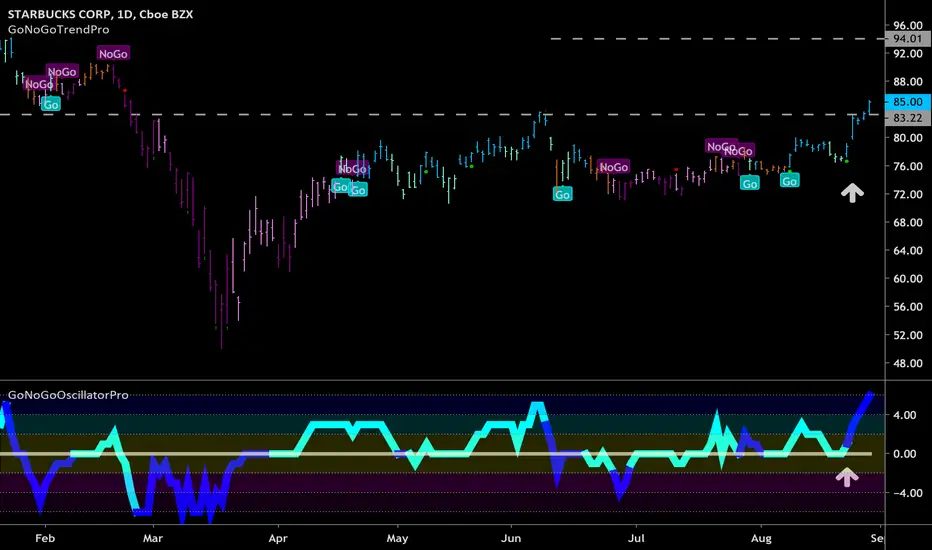
Task: Select the dashed horizontal line at 83.22
Action: tap(442, 114)
